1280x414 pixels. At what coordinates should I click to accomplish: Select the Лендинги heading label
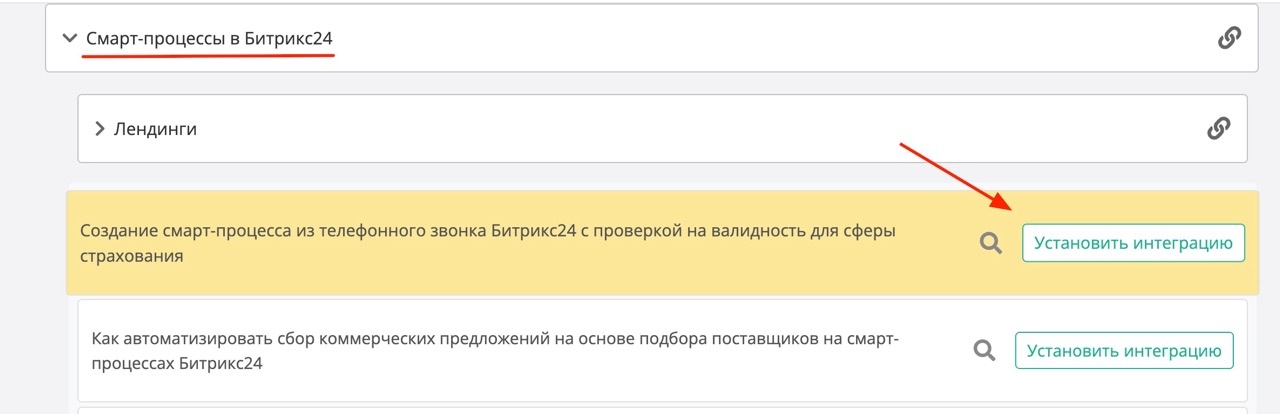coord(155,129)
